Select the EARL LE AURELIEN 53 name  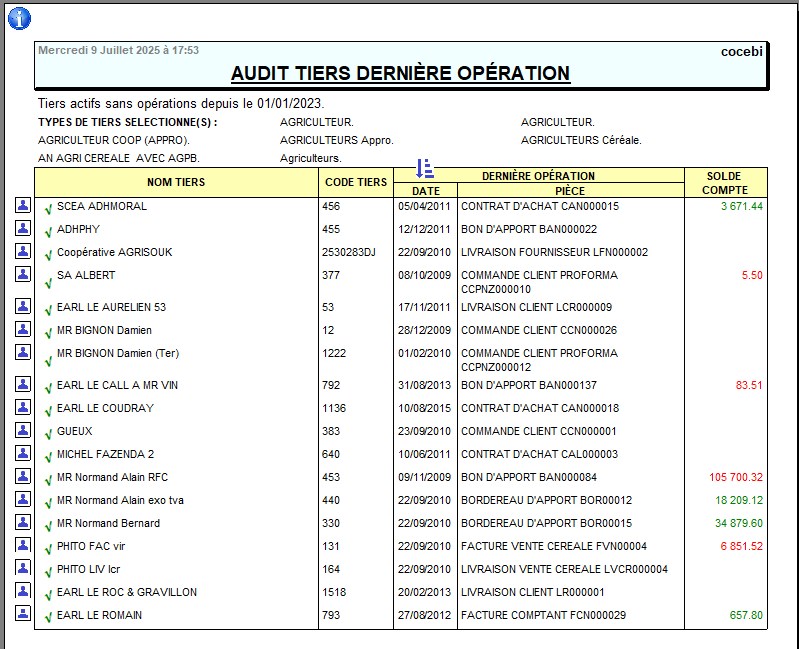coord(111,307)
